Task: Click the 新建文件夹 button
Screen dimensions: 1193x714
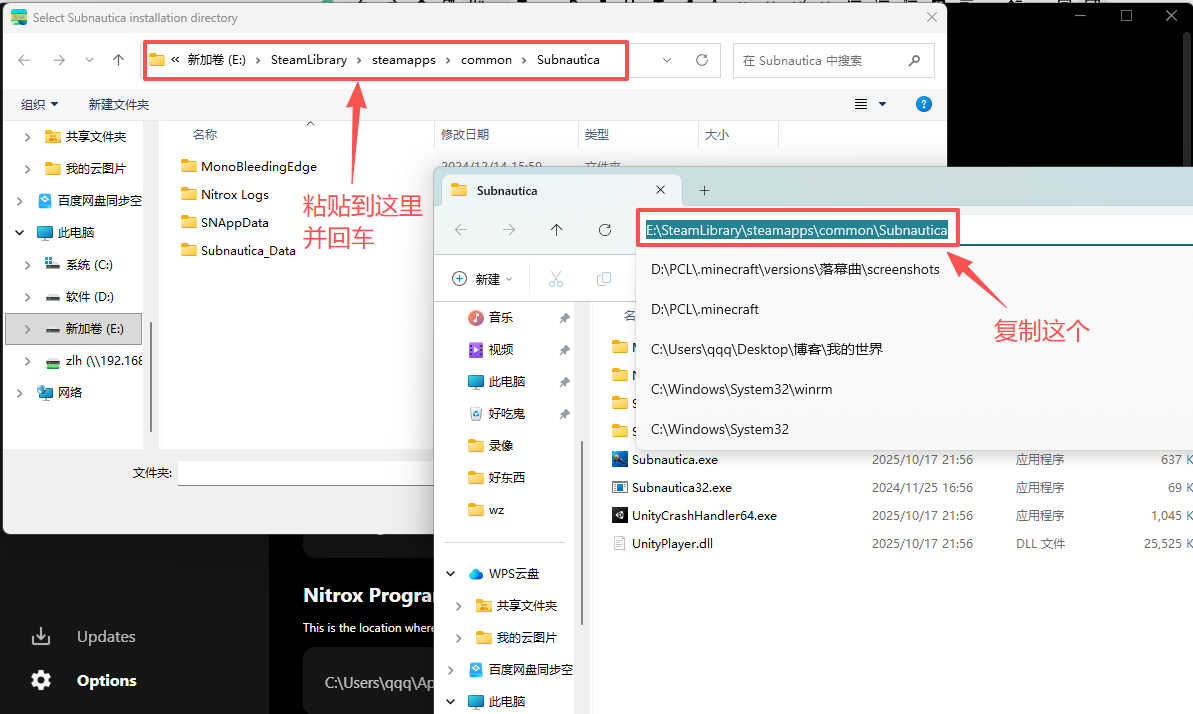Action: [x=118, y=104]
